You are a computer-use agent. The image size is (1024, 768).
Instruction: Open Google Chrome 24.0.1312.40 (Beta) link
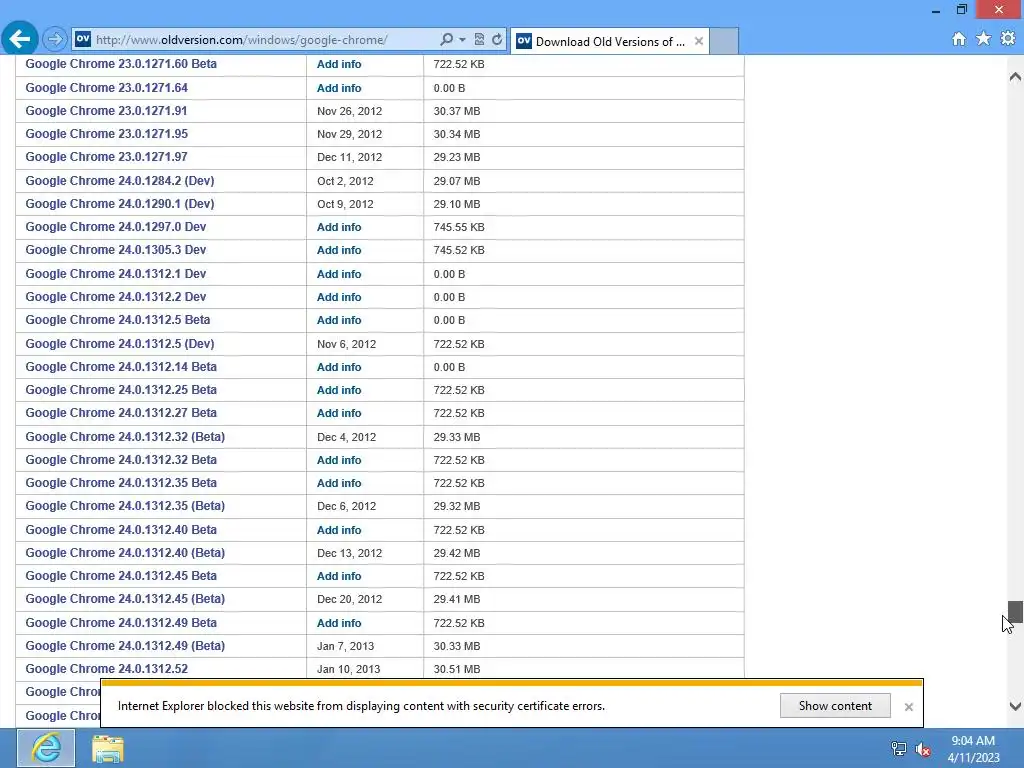[125, 552]
